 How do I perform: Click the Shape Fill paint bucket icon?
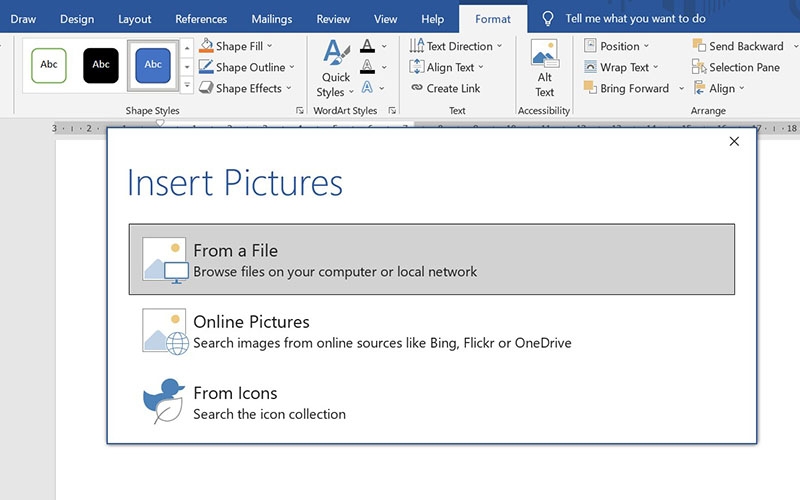pyautogui.click(x=206, y=46)
